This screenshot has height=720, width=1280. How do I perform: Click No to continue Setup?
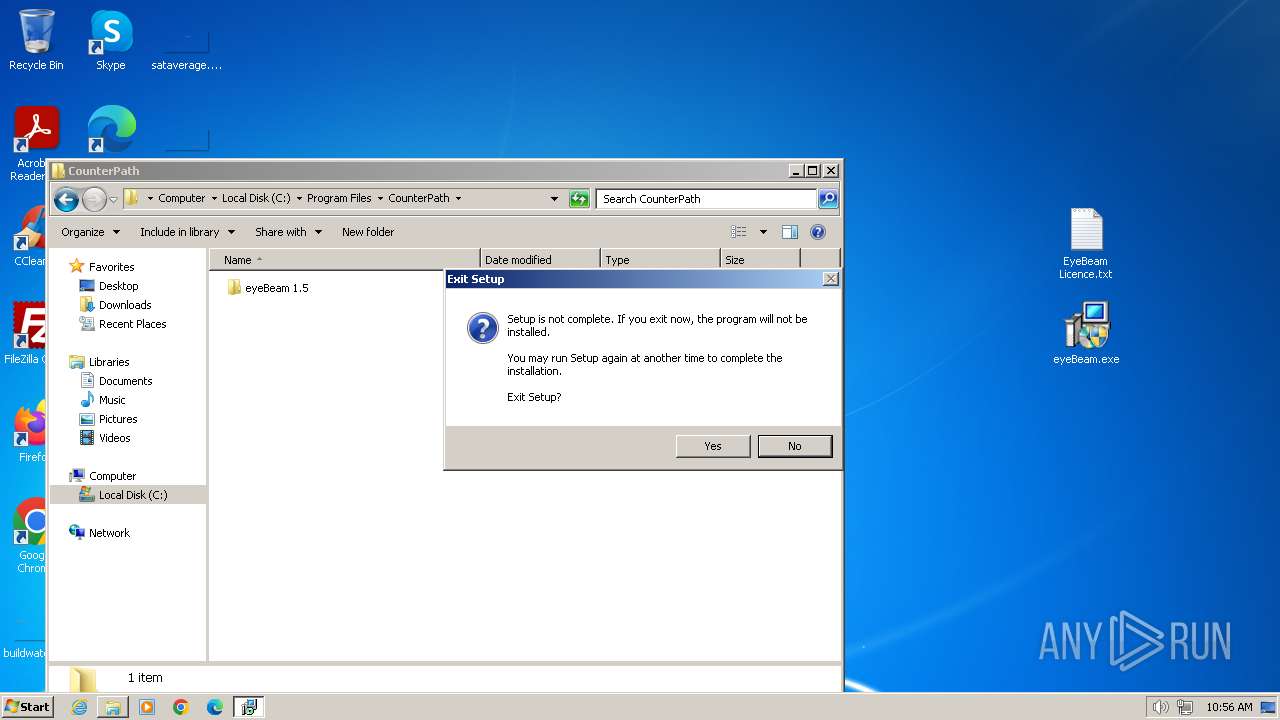click(795, 446)
